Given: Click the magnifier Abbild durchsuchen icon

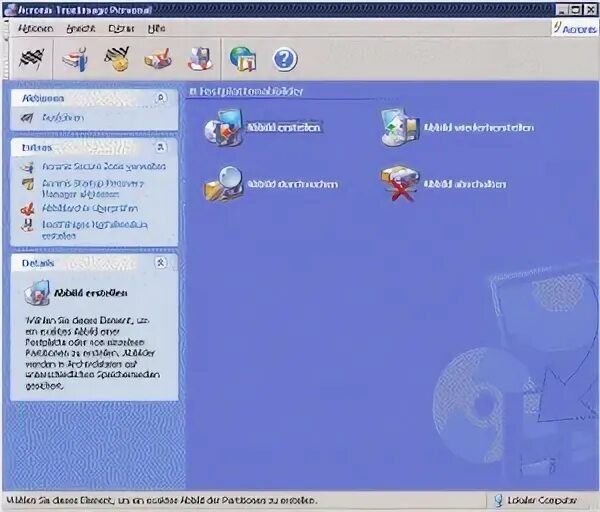Looking at the screenshot, I should pos(223,184).
